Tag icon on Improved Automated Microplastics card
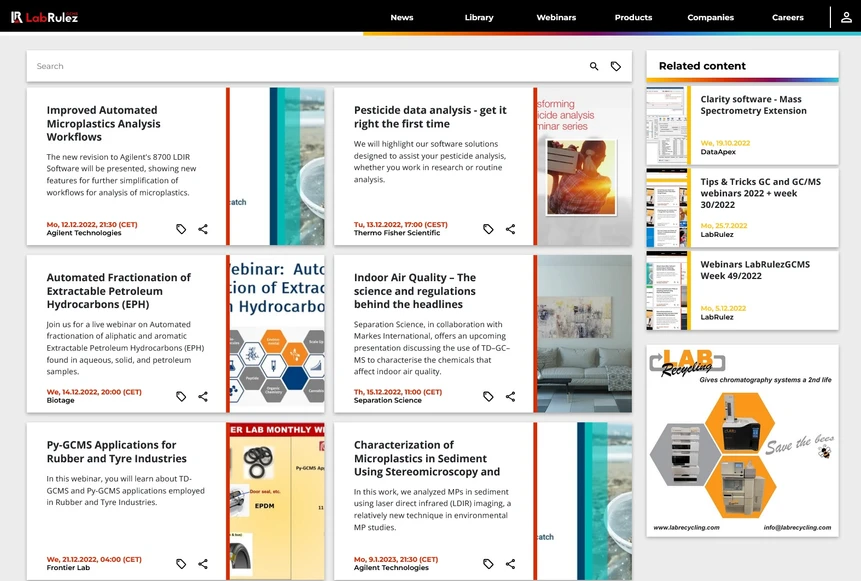Viewport: 861px width, 581px height. tap(181, 229)
